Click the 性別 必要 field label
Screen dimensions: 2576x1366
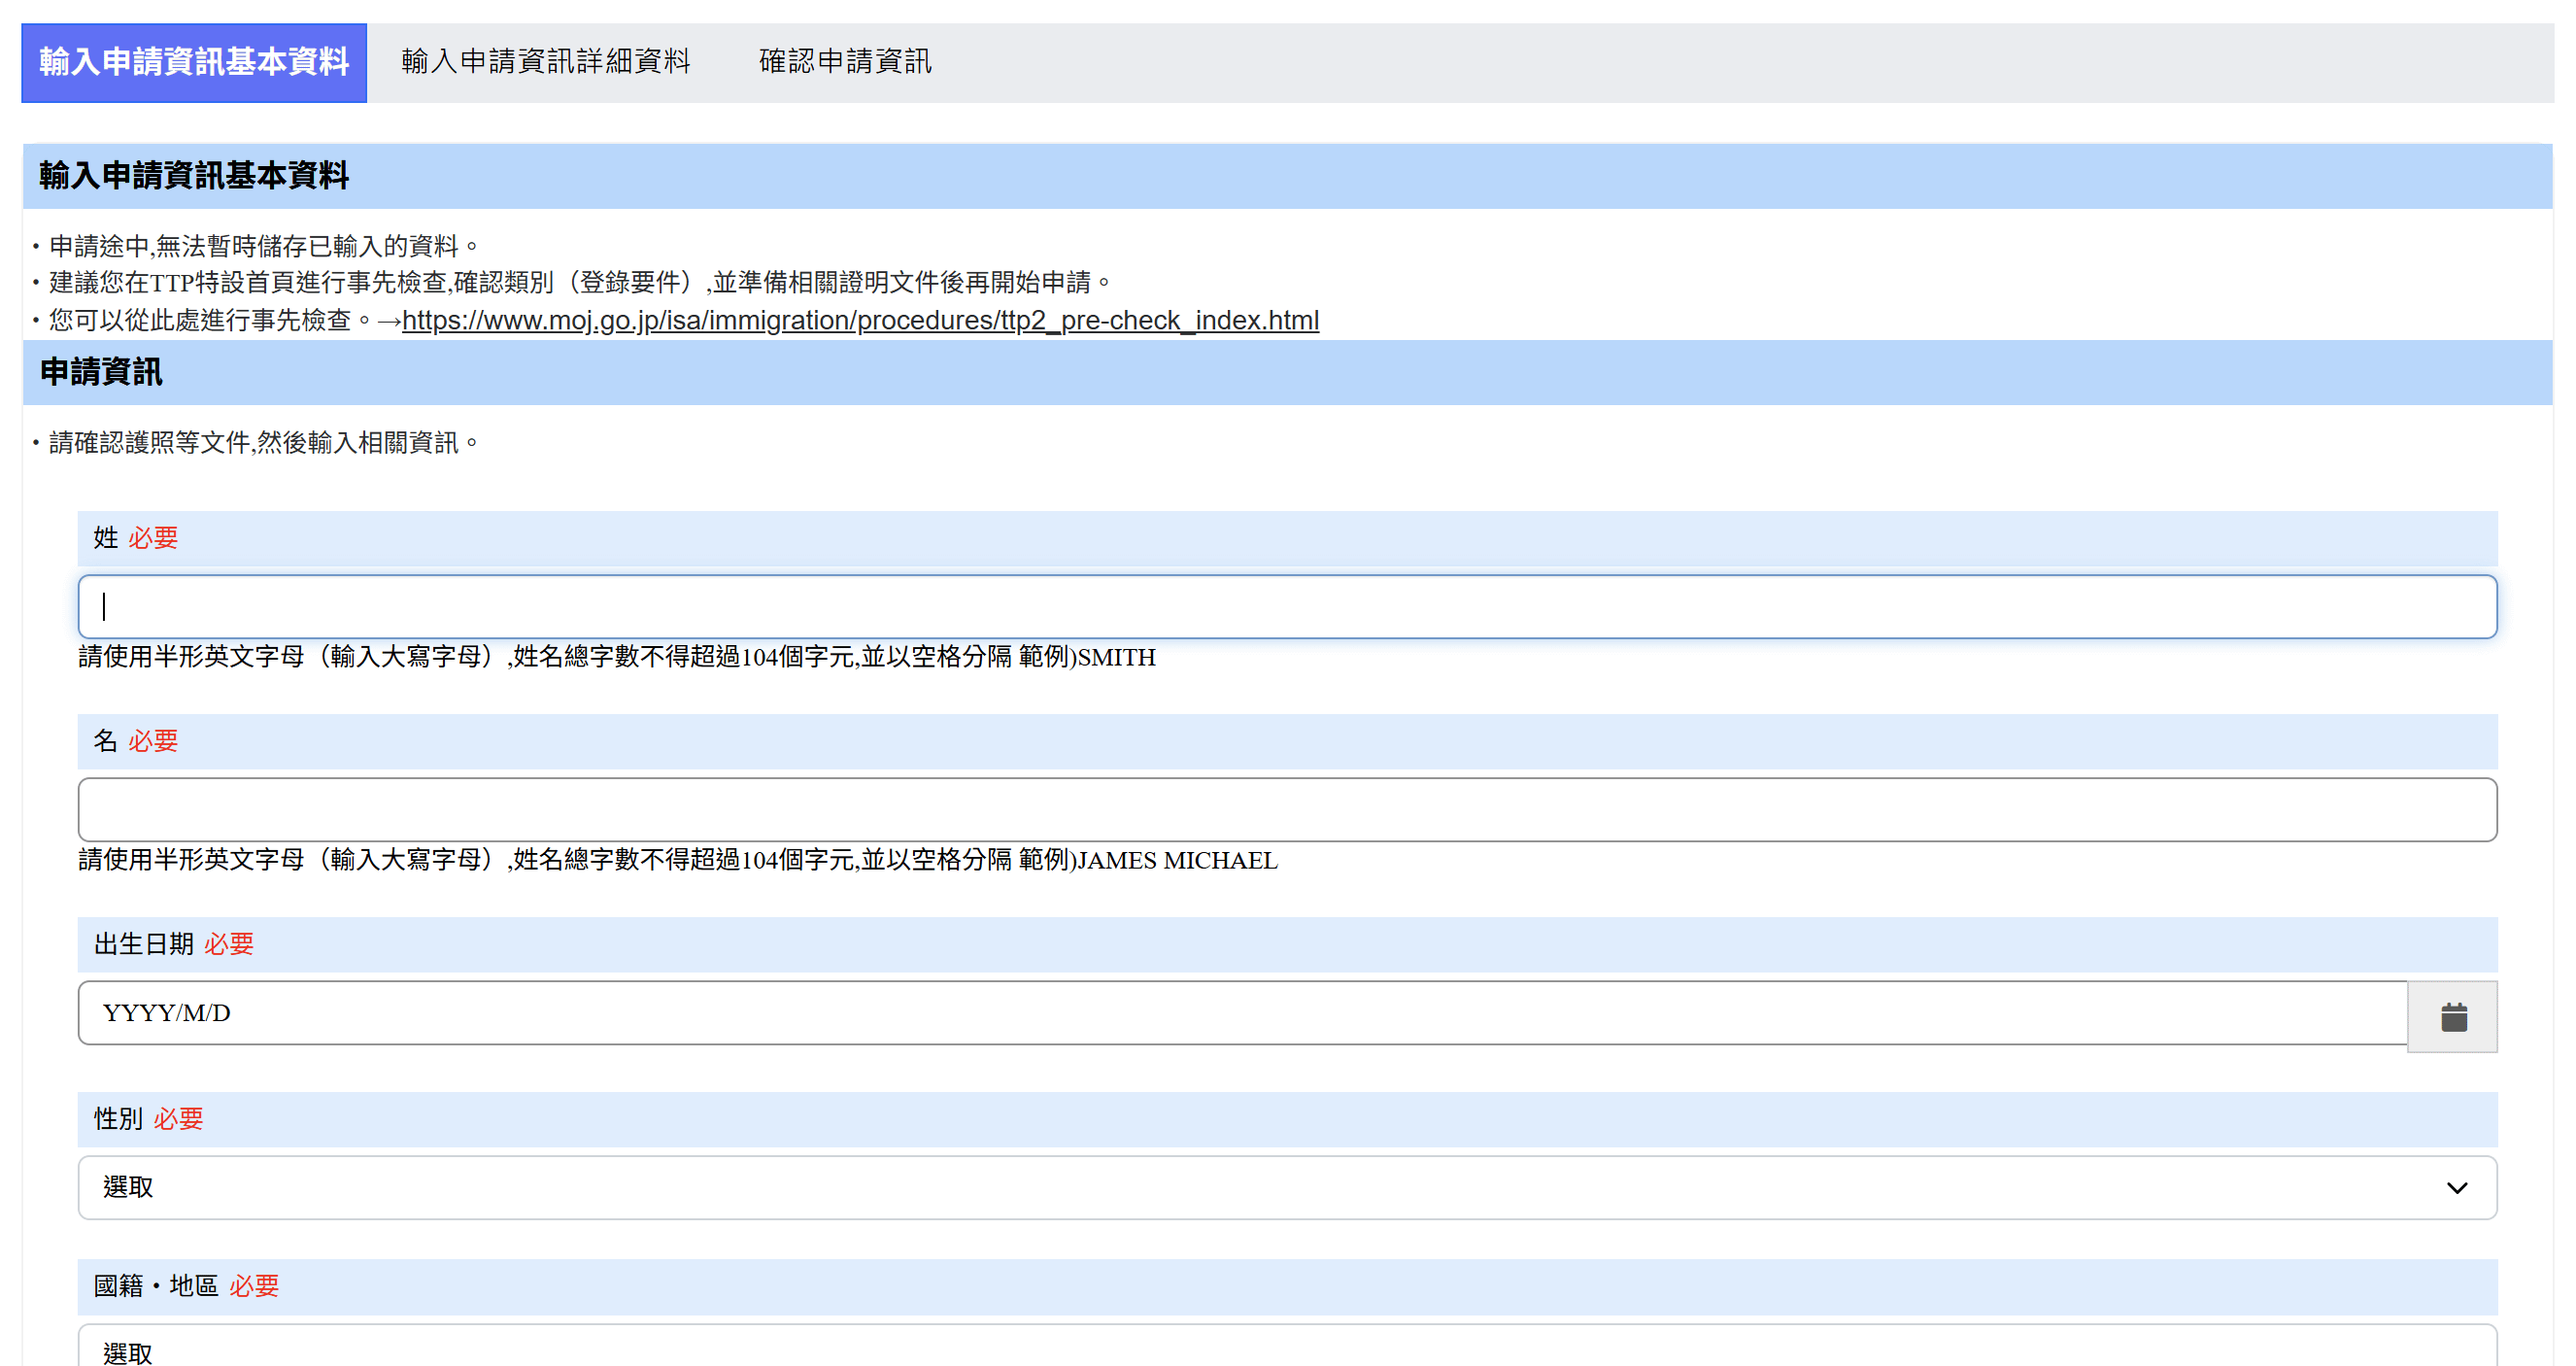tap(149, 1118)
